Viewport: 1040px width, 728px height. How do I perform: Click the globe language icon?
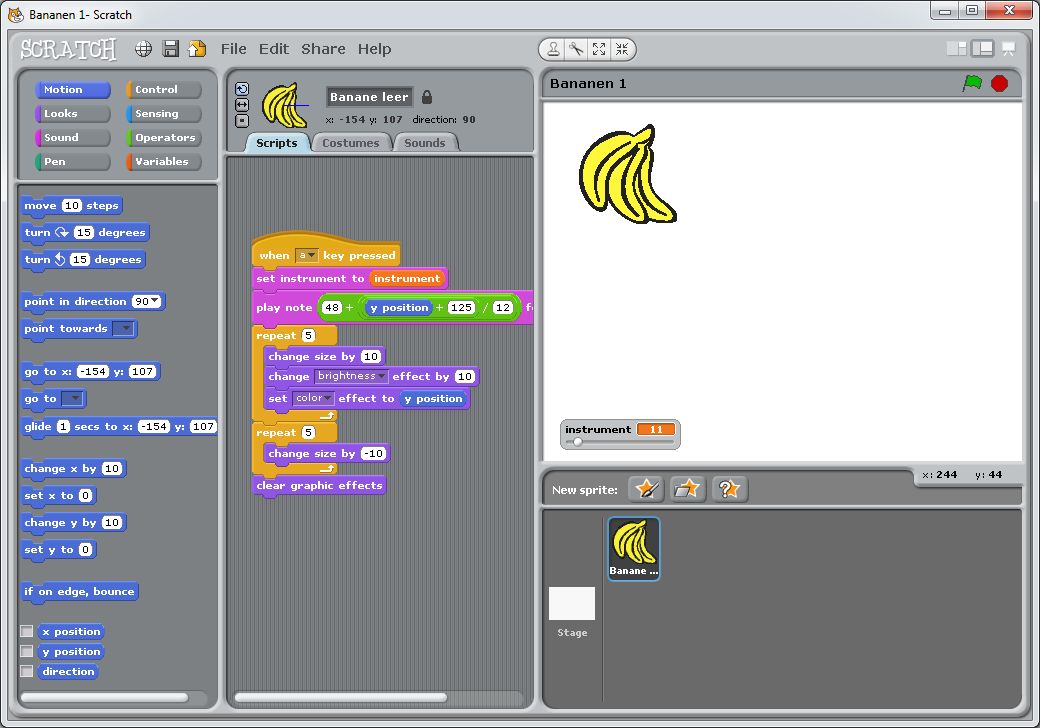144,49
